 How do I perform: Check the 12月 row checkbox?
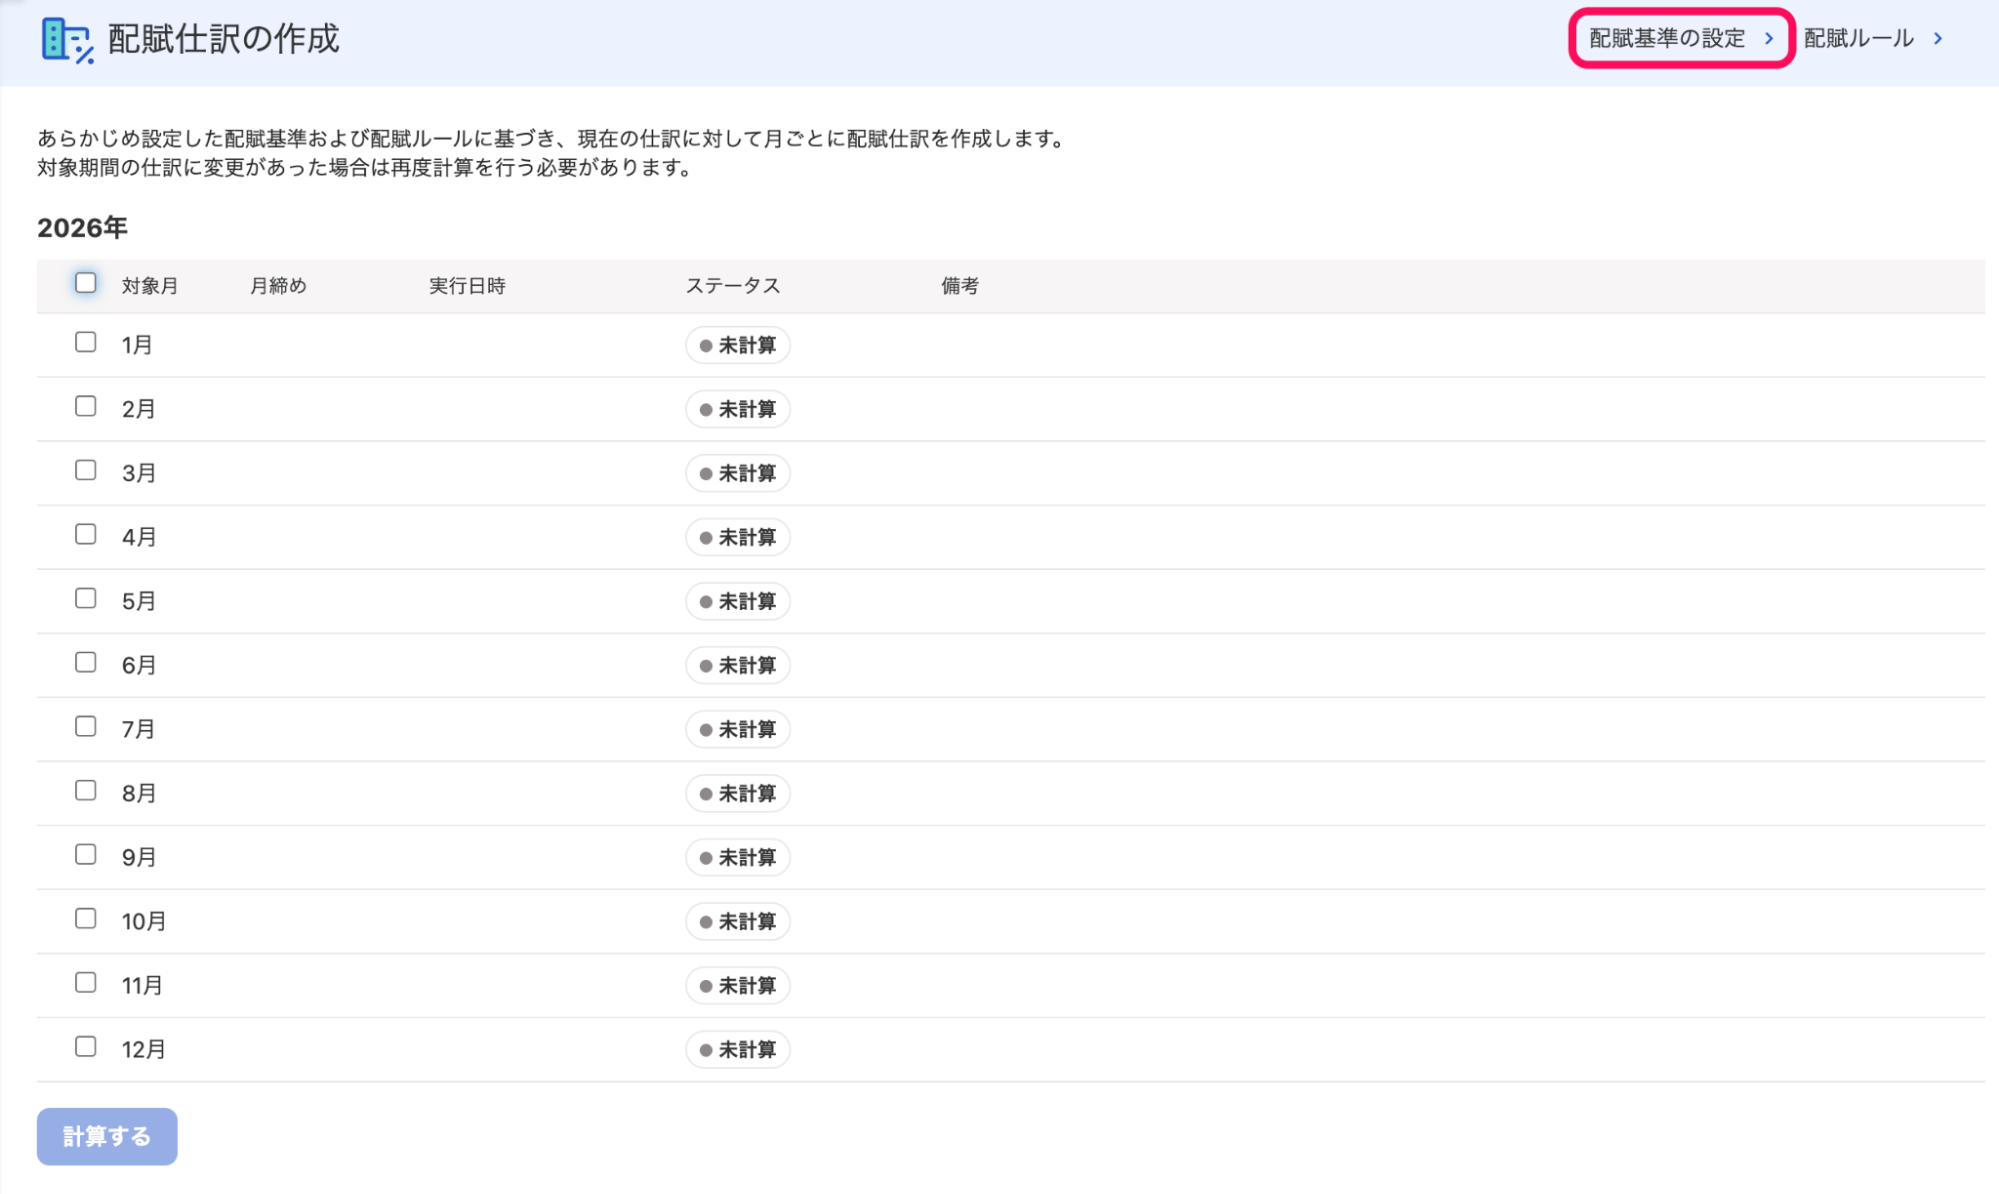pos(86,1046)
